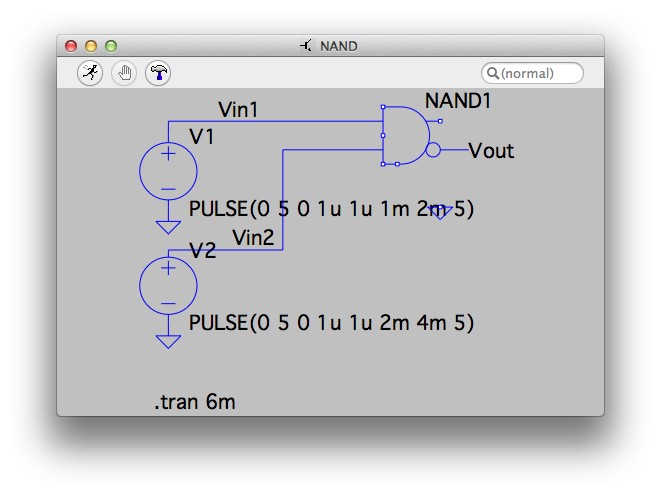Click the ground symbol beneath V2
This screenshot has height=495, width=661.
[x=168, y=341]
